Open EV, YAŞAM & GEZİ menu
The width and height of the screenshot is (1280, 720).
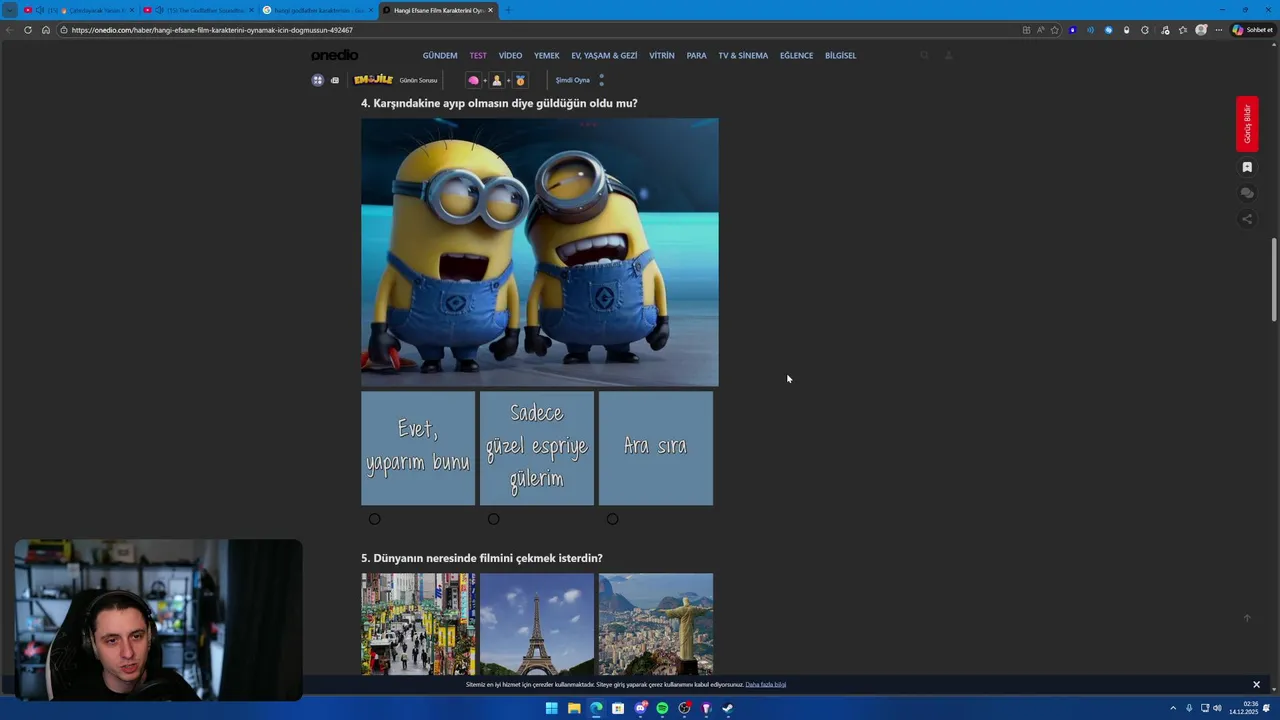pyautogui.click(x=604, y=55)
